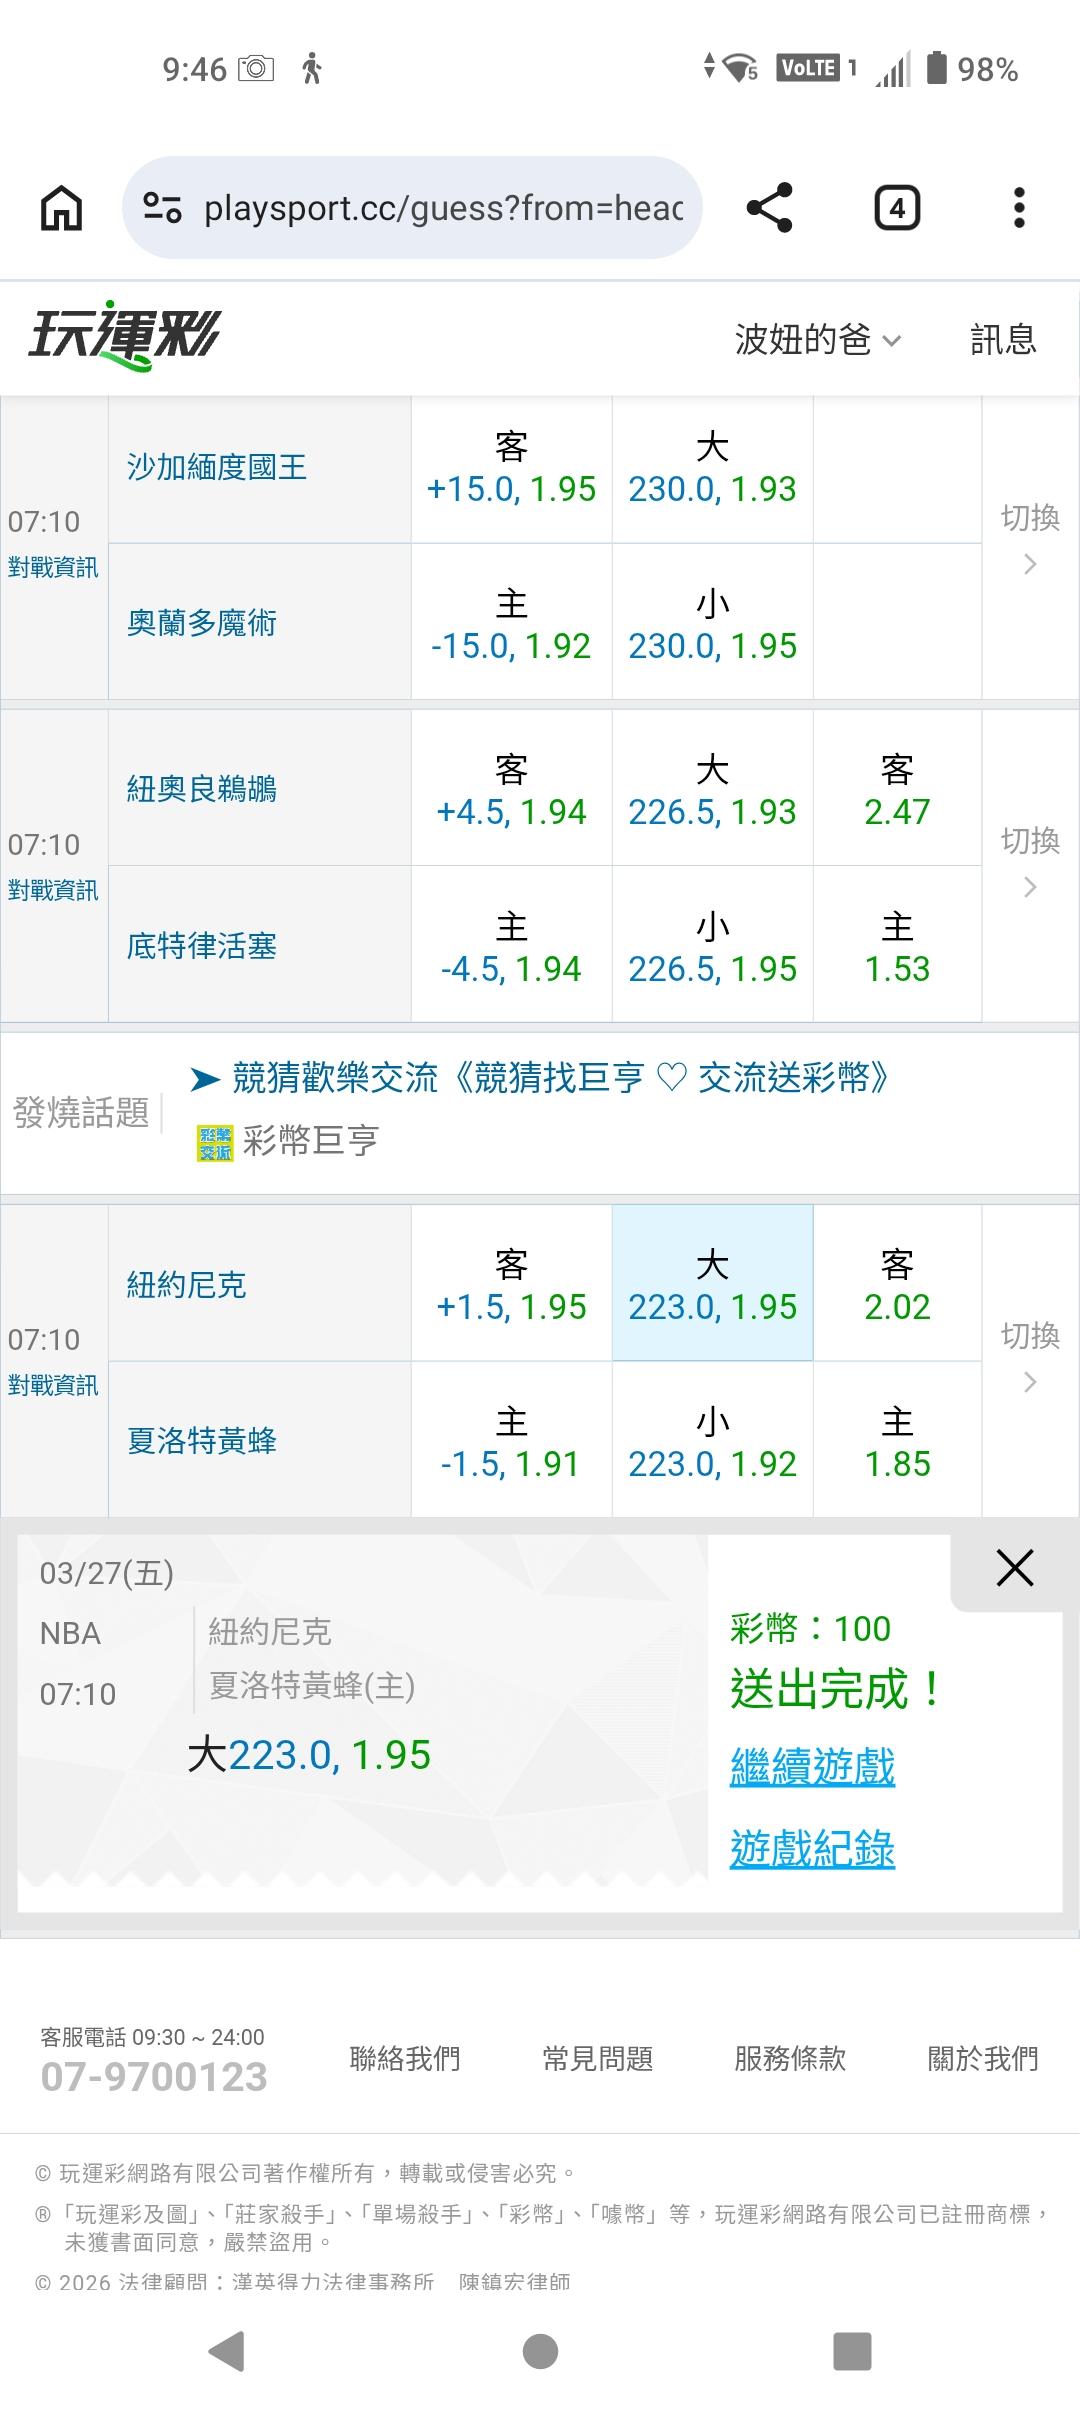Toggle the selected 大 223.0, 1.95 pick
Viewport: 1080px width, 2412px height.
click(x=712, y=1284)
